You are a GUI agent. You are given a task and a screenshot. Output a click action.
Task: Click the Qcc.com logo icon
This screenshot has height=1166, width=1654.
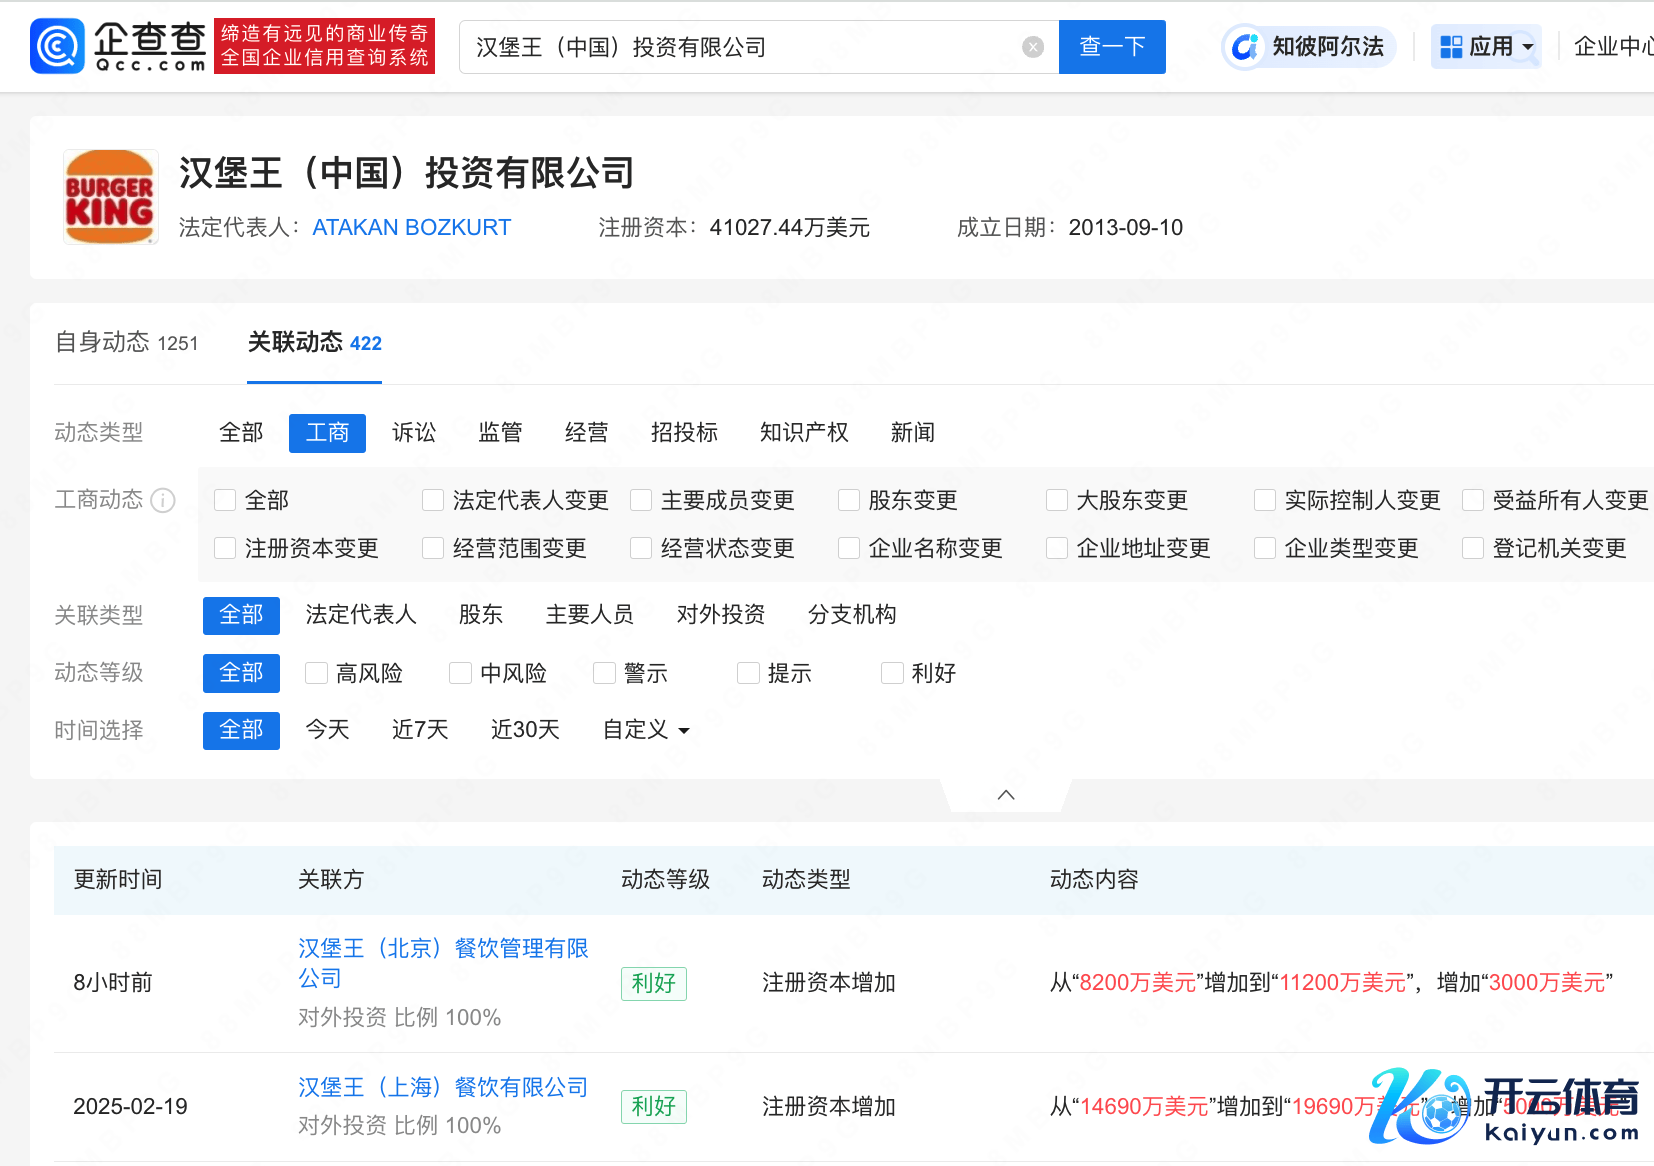57,47
